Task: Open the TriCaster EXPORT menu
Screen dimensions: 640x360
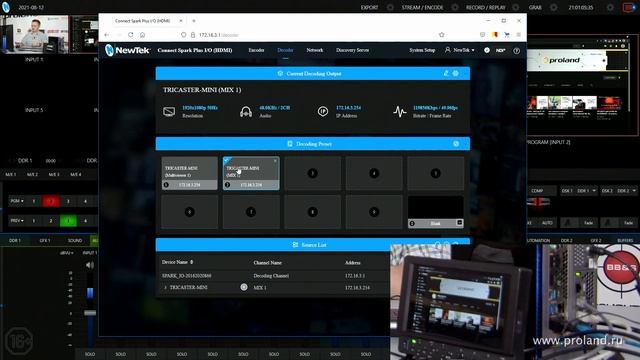Action: (x=369, y=7)
